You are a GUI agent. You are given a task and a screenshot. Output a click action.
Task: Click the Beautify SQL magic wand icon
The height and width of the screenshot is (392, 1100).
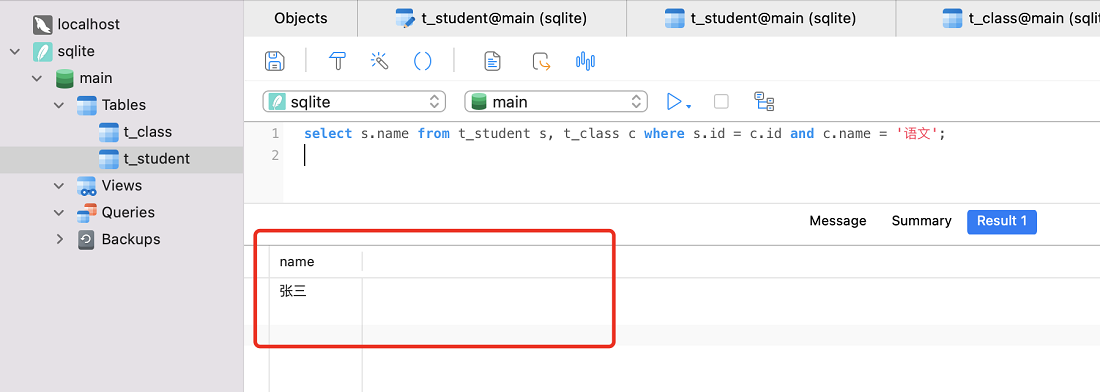point(380,60)
